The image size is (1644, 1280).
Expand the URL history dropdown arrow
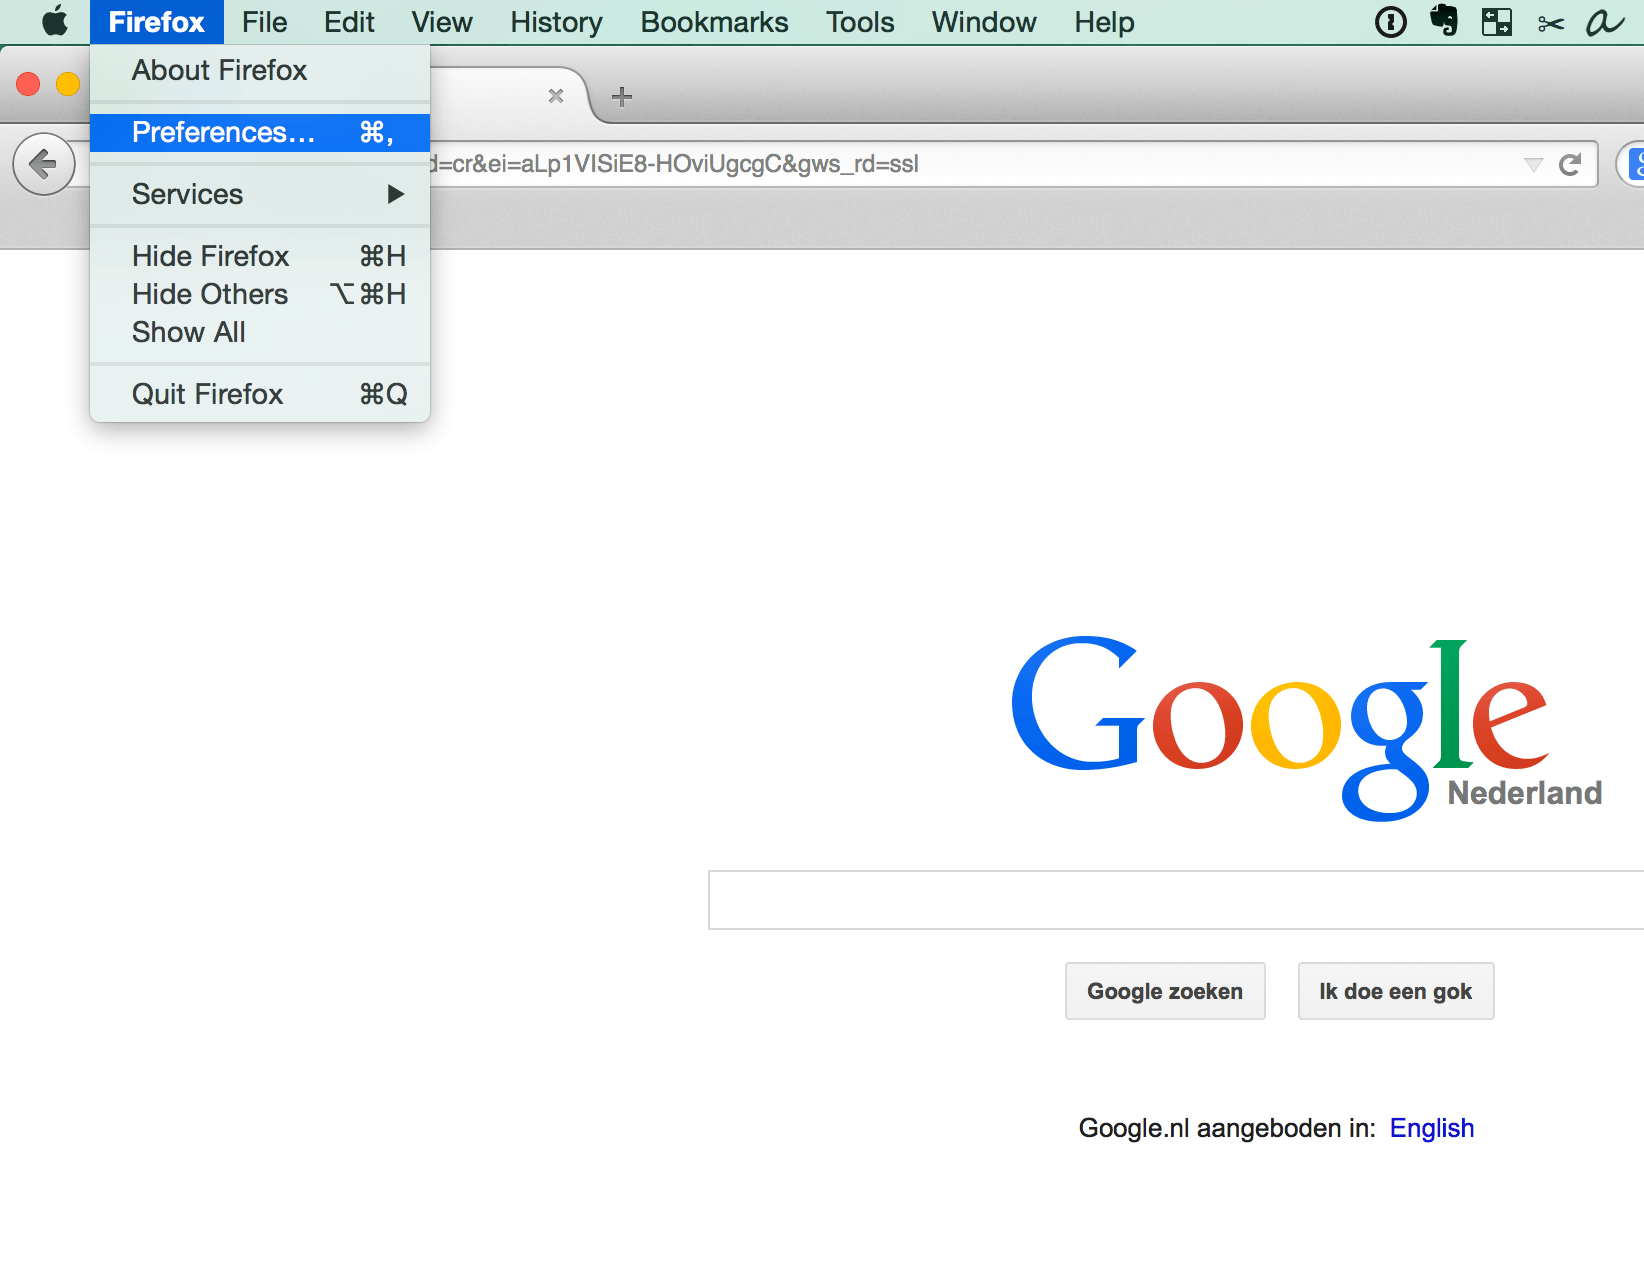pos(1533,165)
